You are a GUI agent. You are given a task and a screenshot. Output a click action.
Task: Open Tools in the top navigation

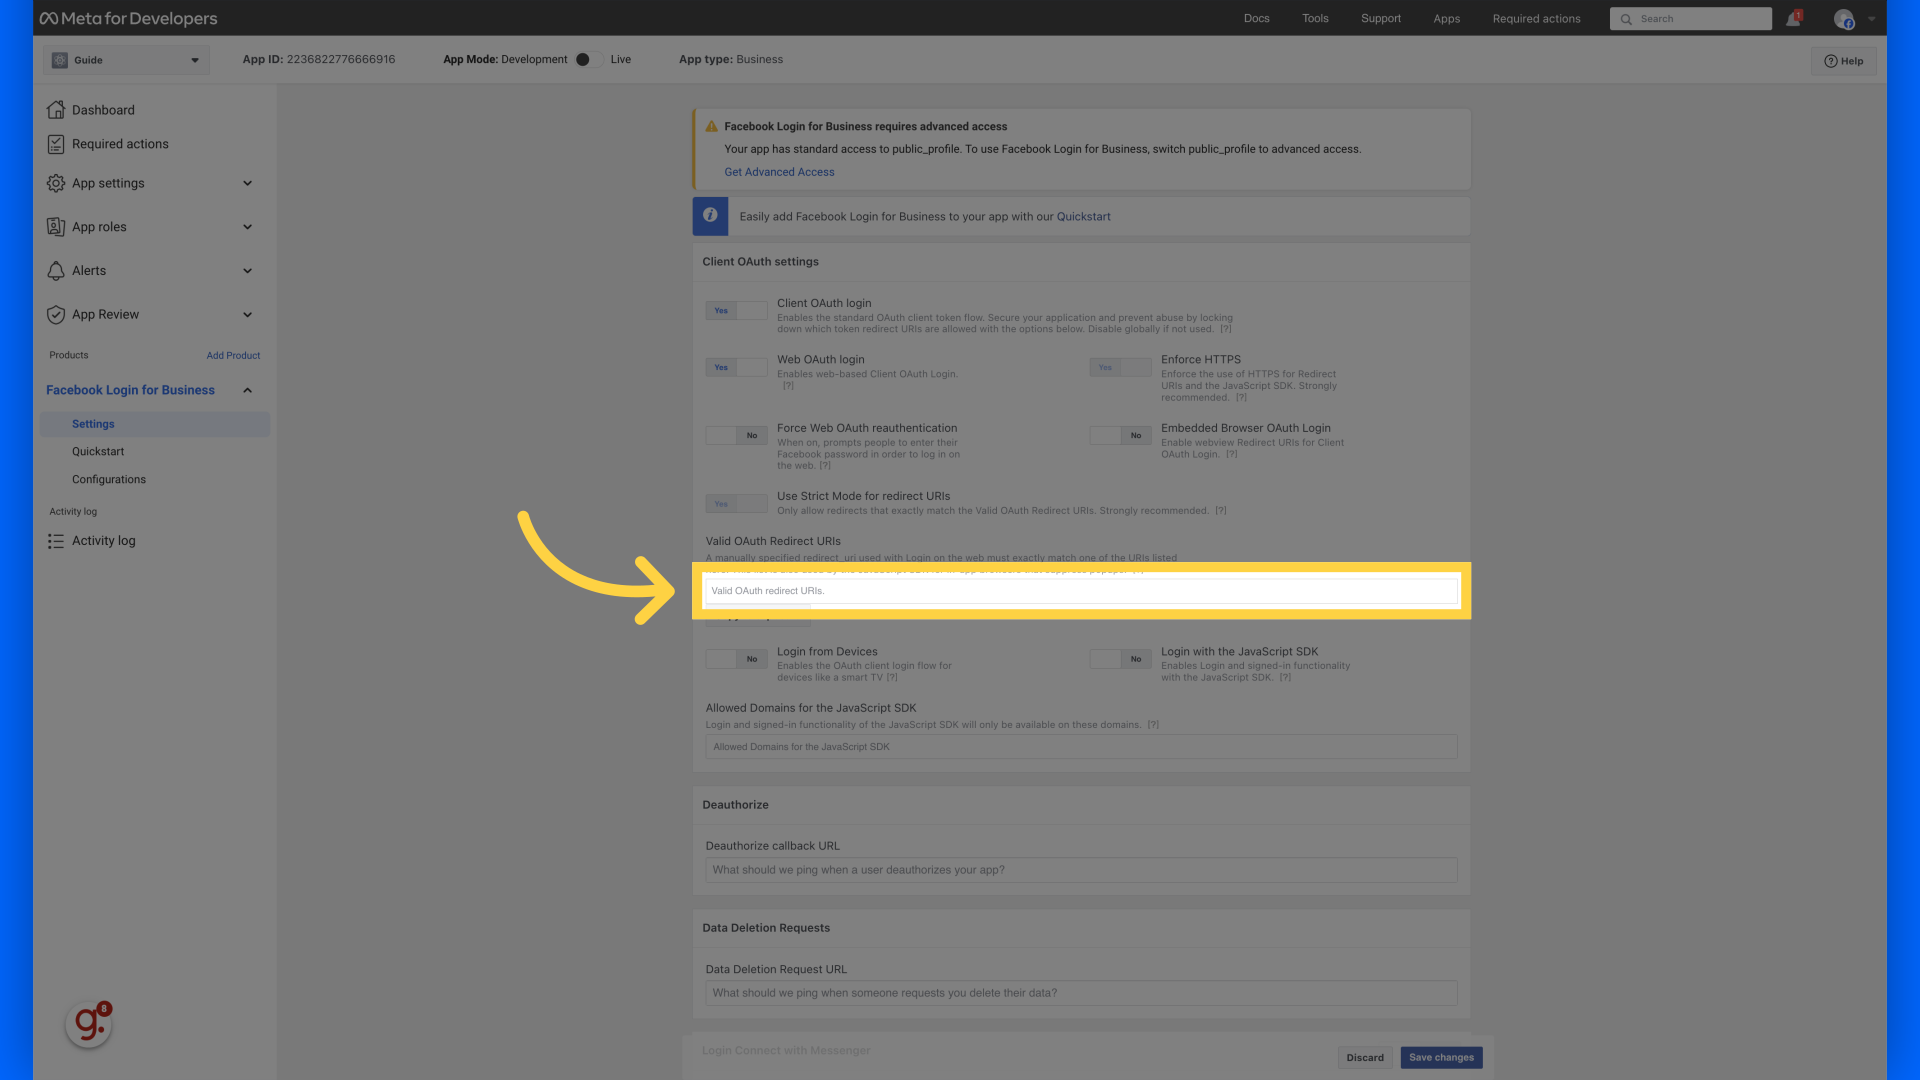click(1315, 19)
